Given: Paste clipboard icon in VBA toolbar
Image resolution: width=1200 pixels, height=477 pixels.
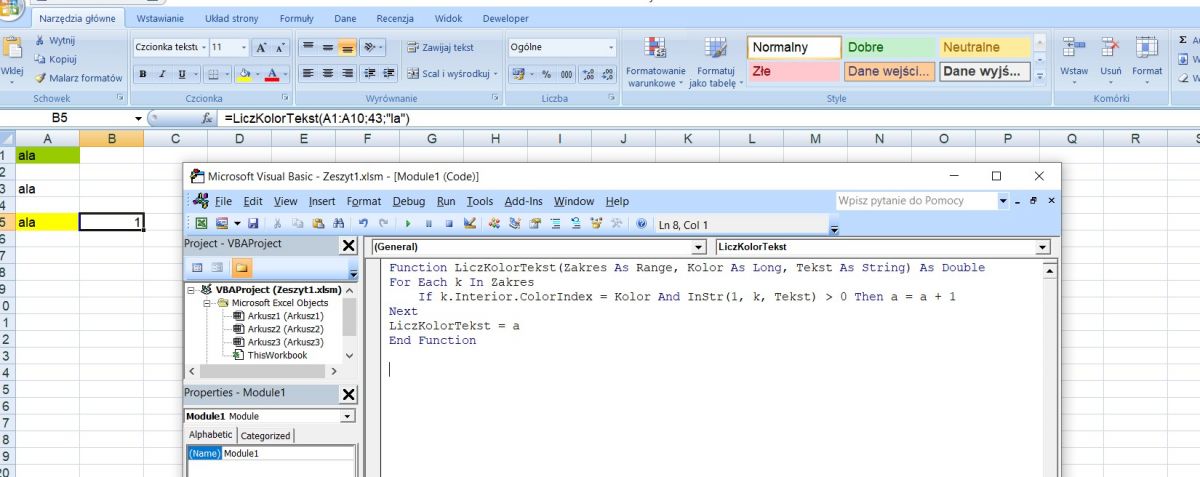Looking at the screenshot, I should [318, 224].
